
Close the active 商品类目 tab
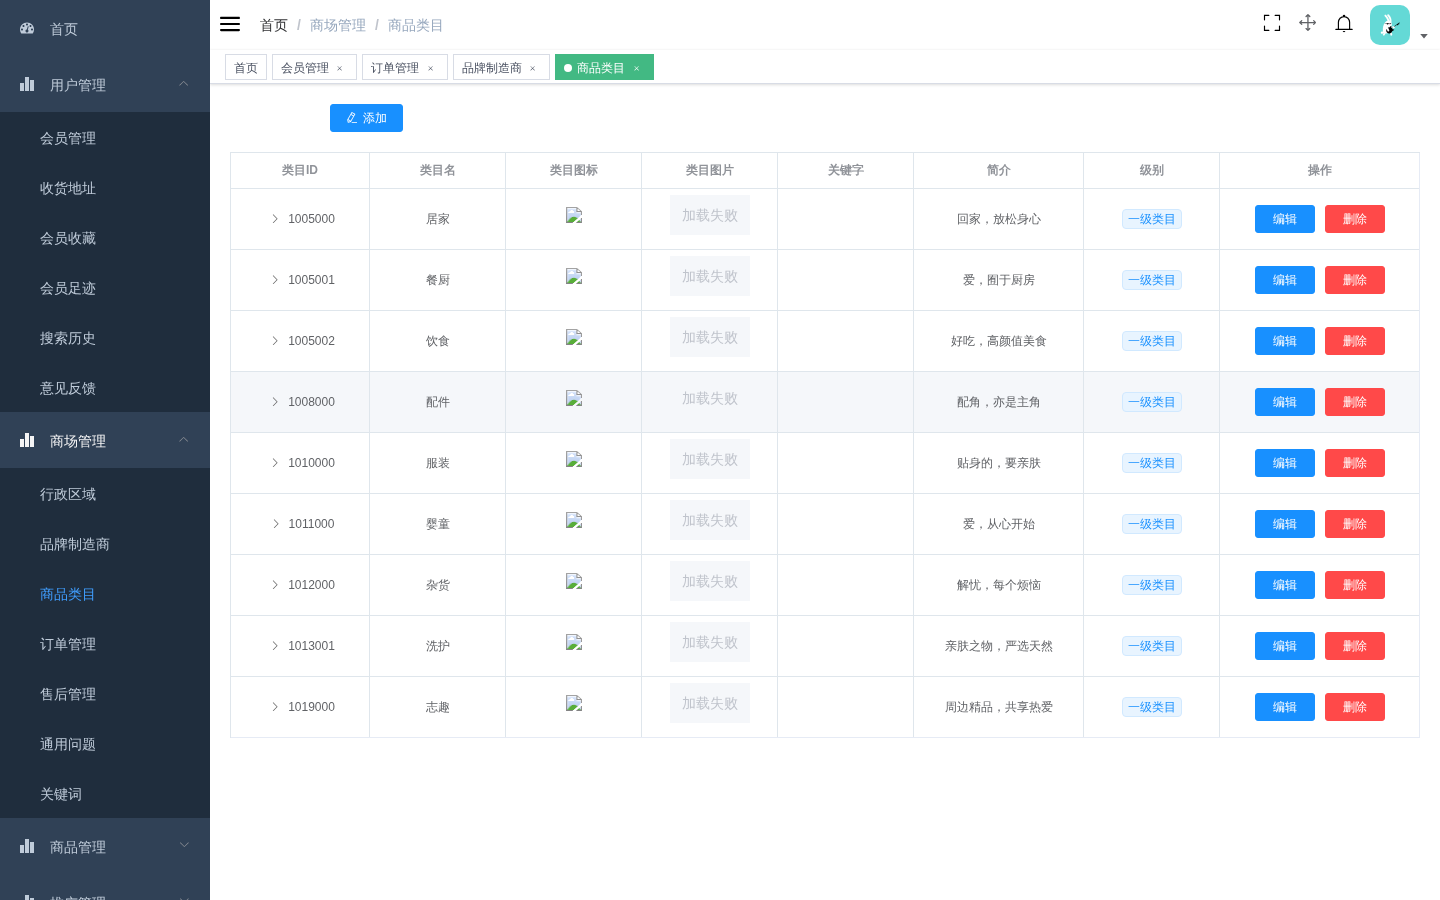click(x=636, y=68)
